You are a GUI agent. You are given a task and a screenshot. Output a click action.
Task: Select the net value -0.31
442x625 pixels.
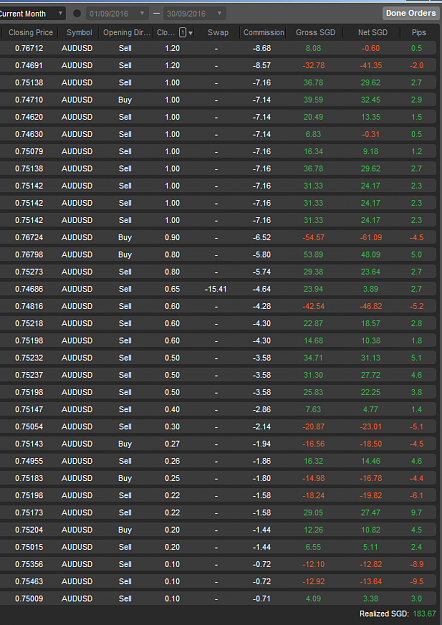(371, 134)
